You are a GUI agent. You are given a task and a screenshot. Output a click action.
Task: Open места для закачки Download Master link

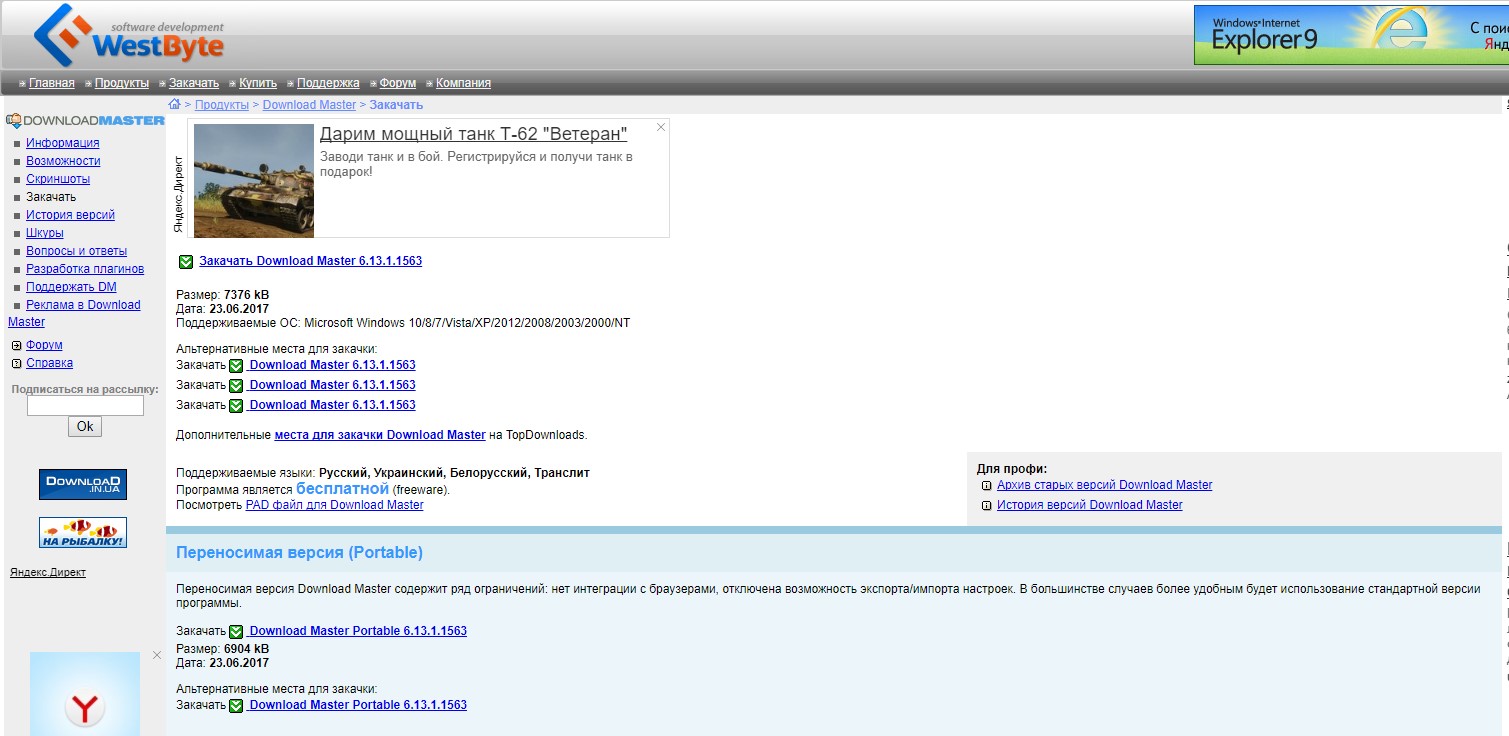click(x=380, y=435)
